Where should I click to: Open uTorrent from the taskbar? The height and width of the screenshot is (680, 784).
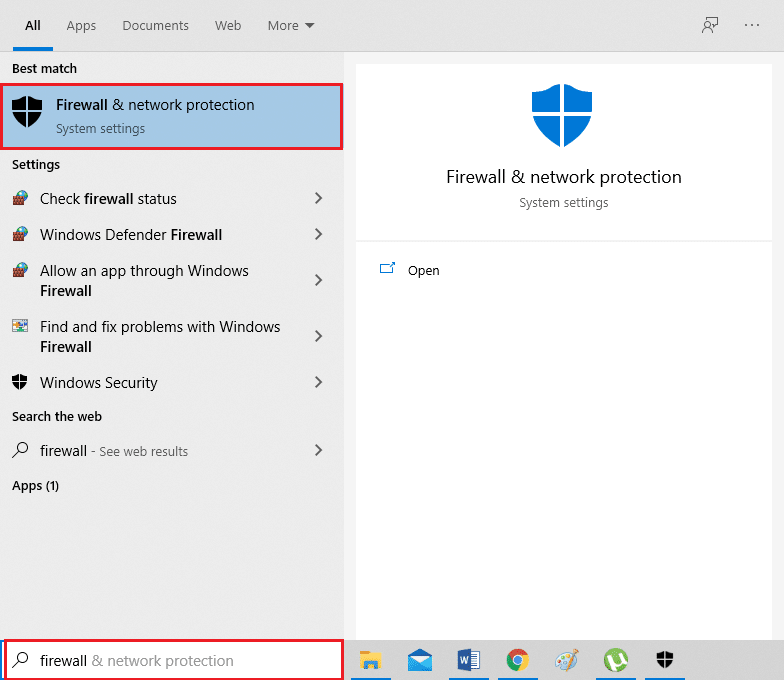(615, 660)
